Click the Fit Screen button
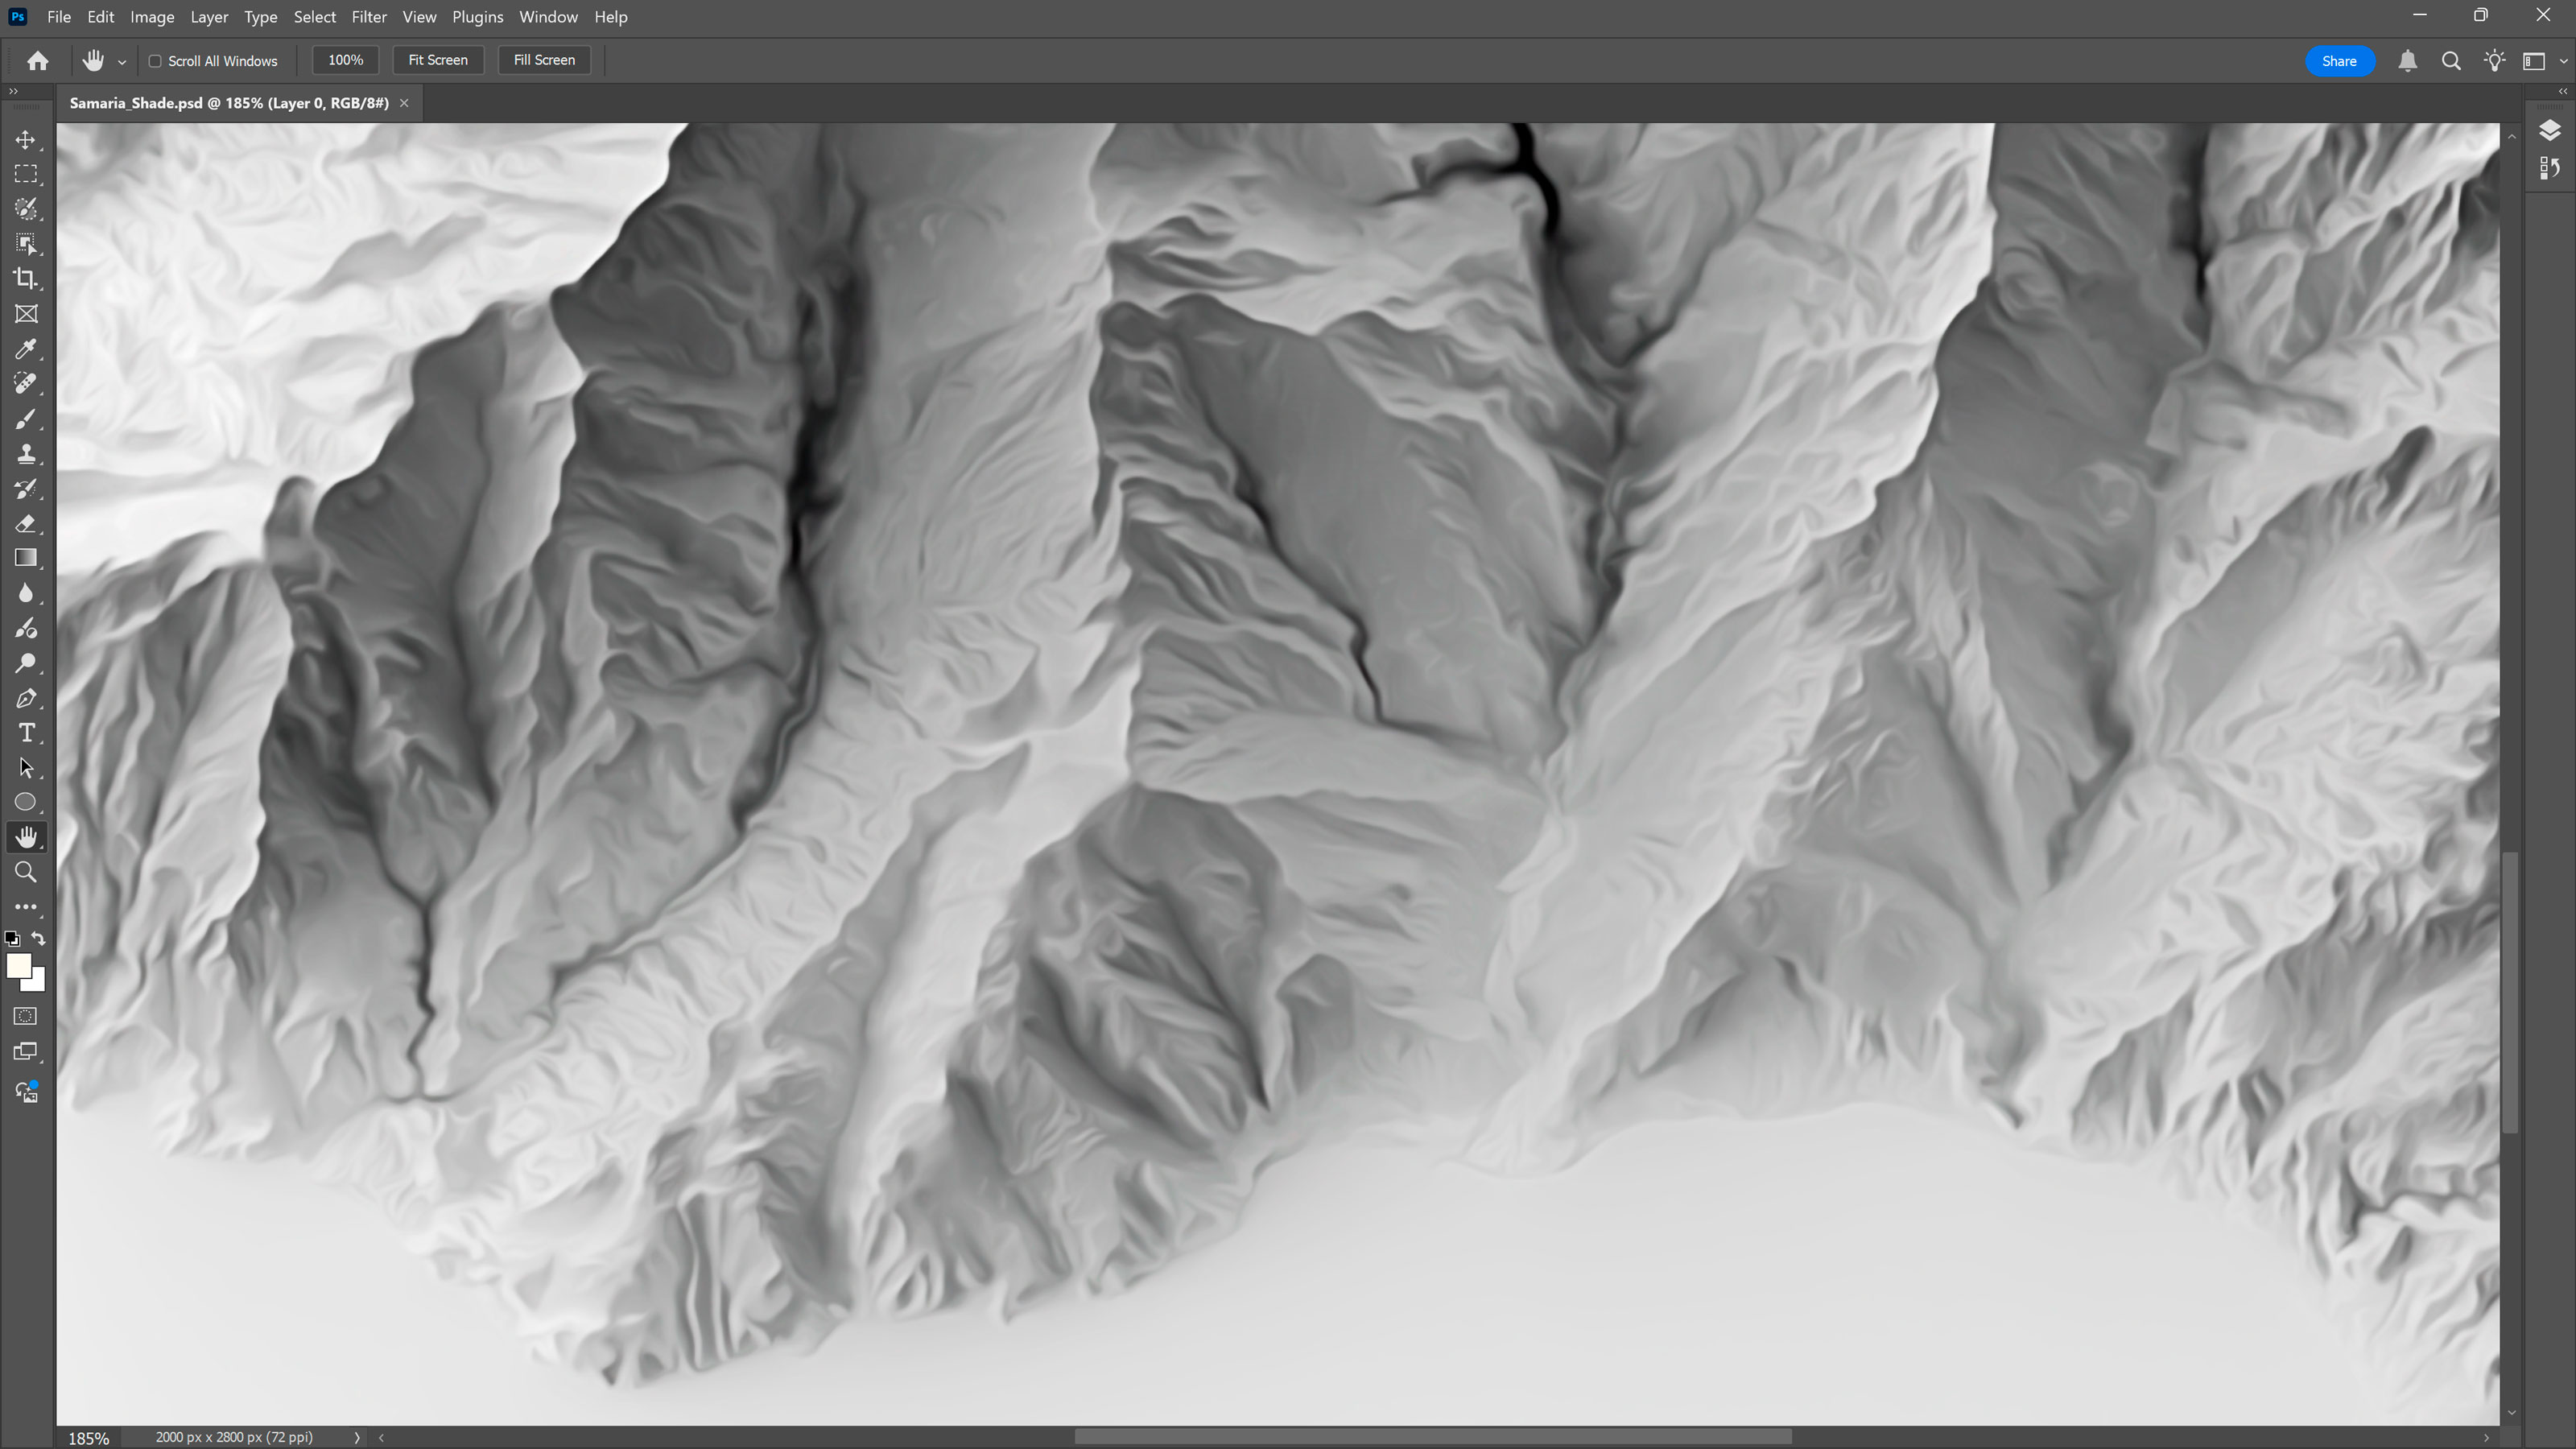2576x1449 pixels. point(438,60)
